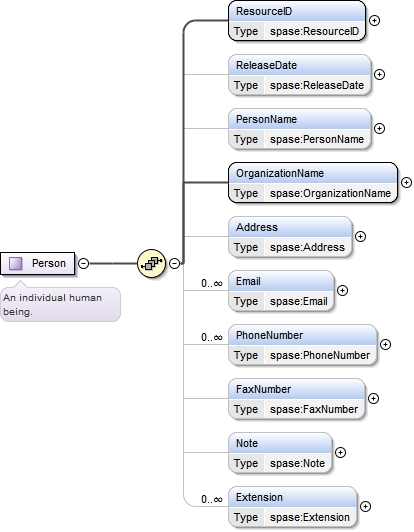Image resolution: width=414 pixels, height=532 pixels.
Task: Click the spase:OrganizationName type value
Action: pos(331,193)
